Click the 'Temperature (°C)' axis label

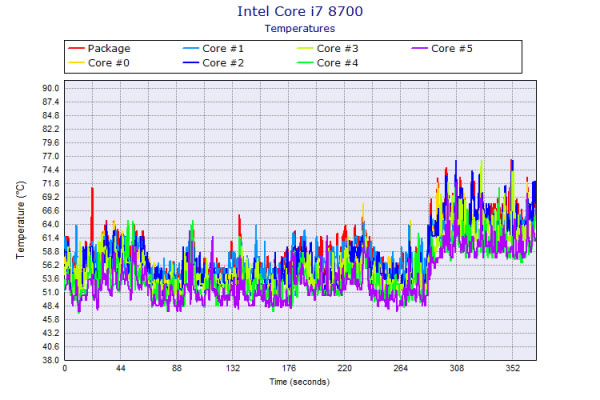click(x=21, y=220)
